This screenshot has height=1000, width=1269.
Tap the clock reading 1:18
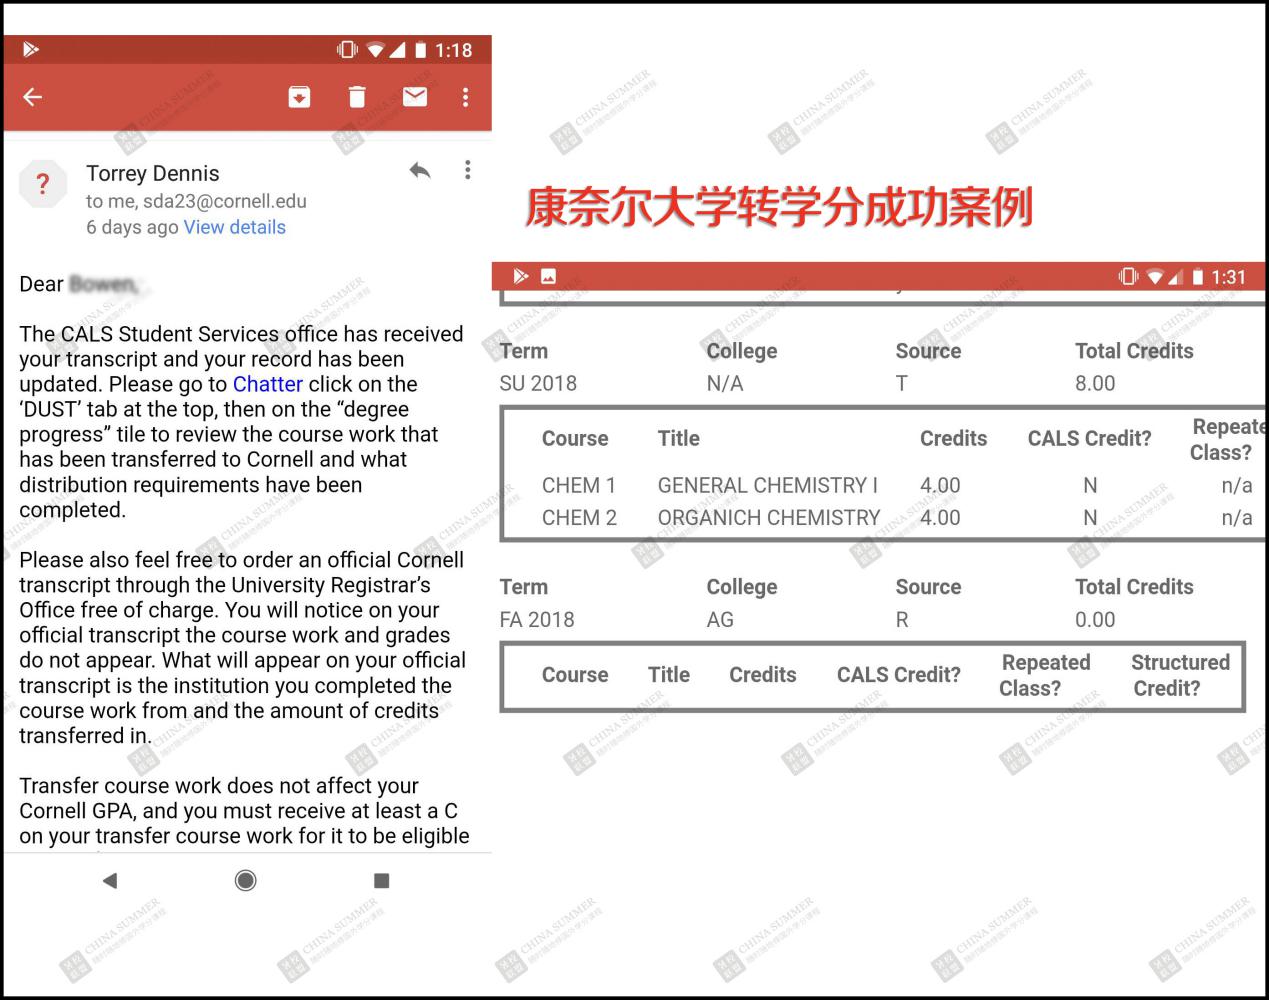[453, 50]
